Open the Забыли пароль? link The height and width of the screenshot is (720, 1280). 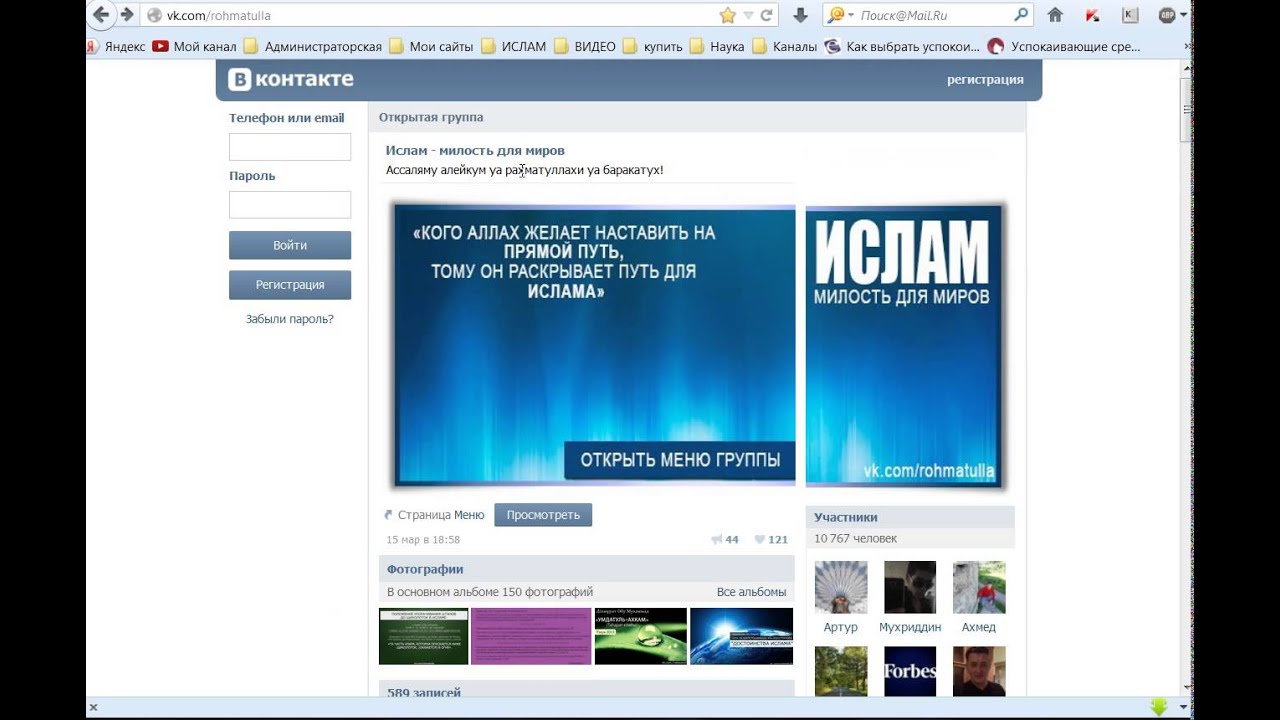(290, 319)
